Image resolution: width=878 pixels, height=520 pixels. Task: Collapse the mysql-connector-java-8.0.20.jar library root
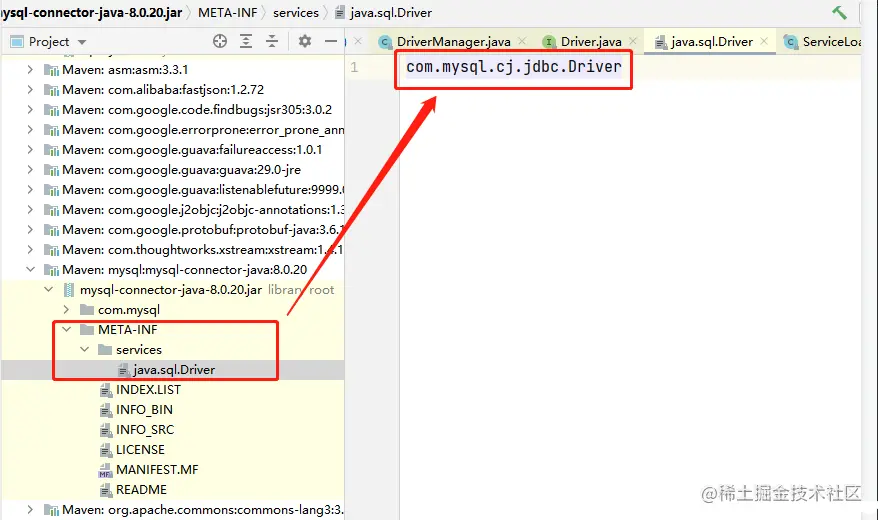49,289
